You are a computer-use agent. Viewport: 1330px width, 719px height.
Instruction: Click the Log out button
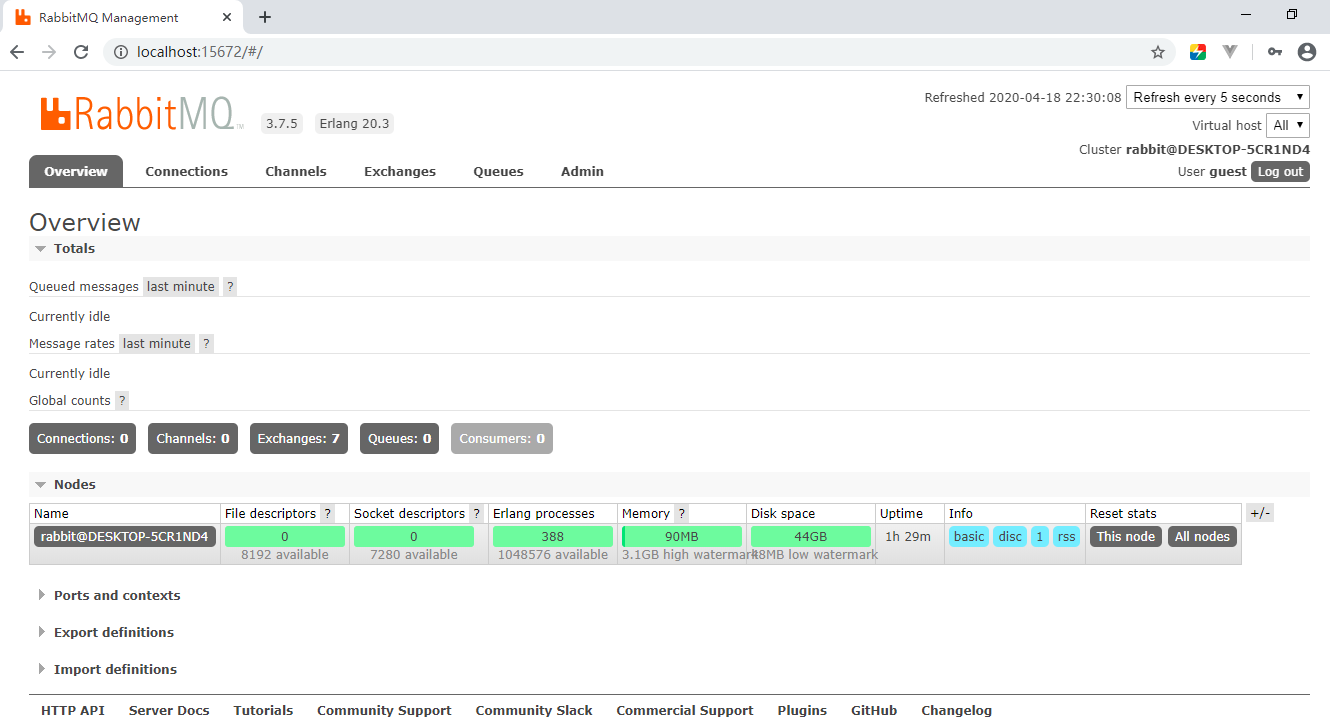coord(1280,172)
